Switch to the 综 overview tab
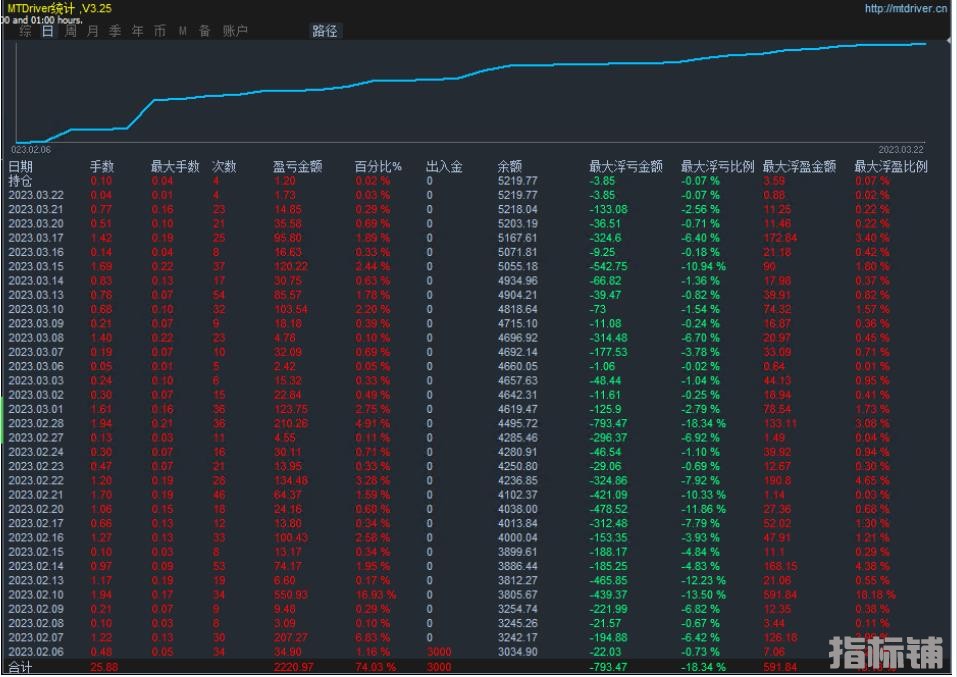The height and width of the screenshot is (677, 957). 25,31
